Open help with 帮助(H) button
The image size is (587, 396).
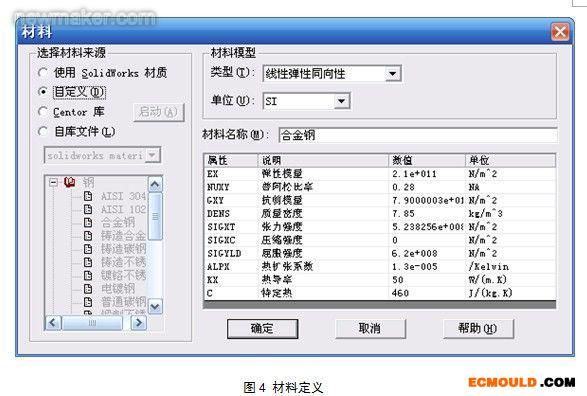[x=478, y=329]
